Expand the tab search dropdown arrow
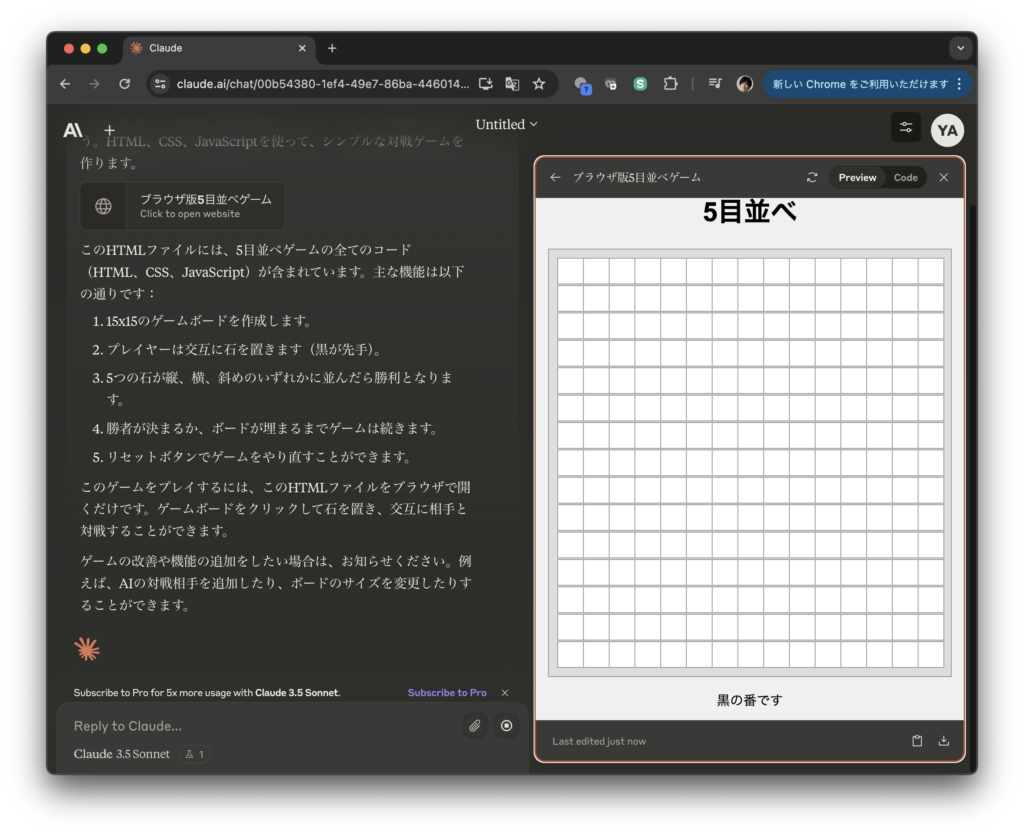 click(960, 48)
